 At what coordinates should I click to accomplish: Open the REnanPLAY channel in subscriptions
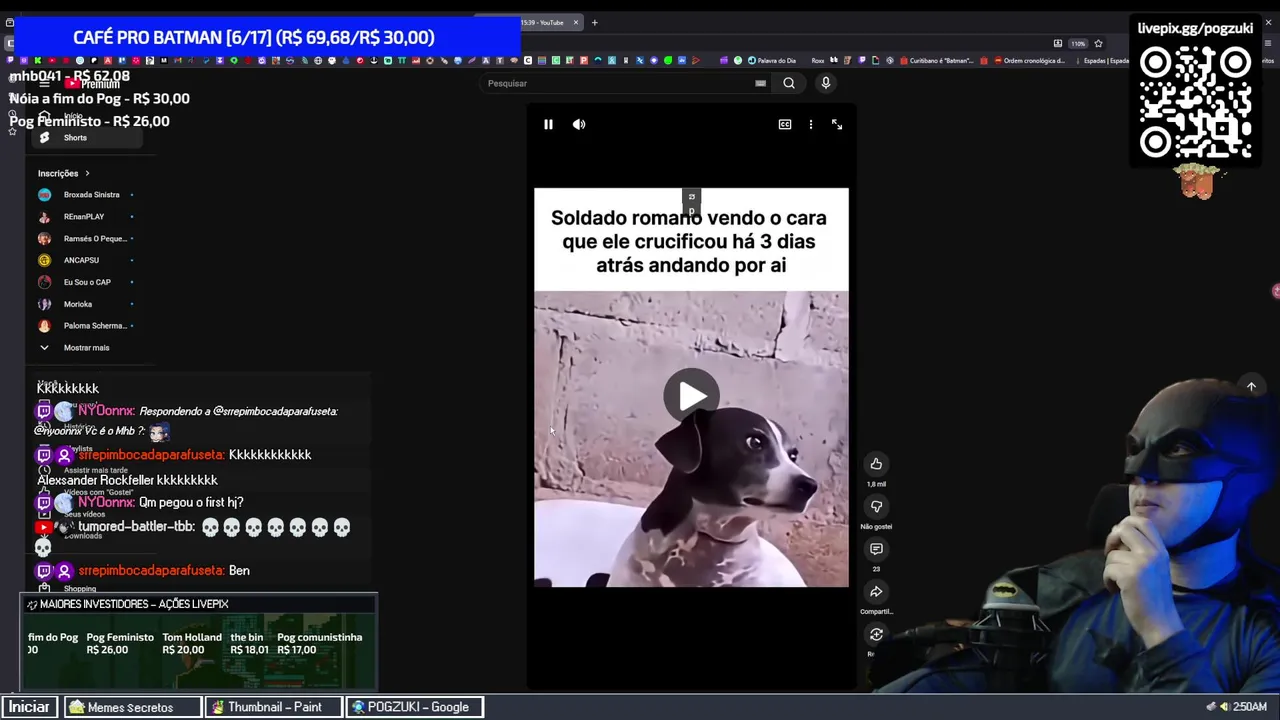[x=86, y=217]
